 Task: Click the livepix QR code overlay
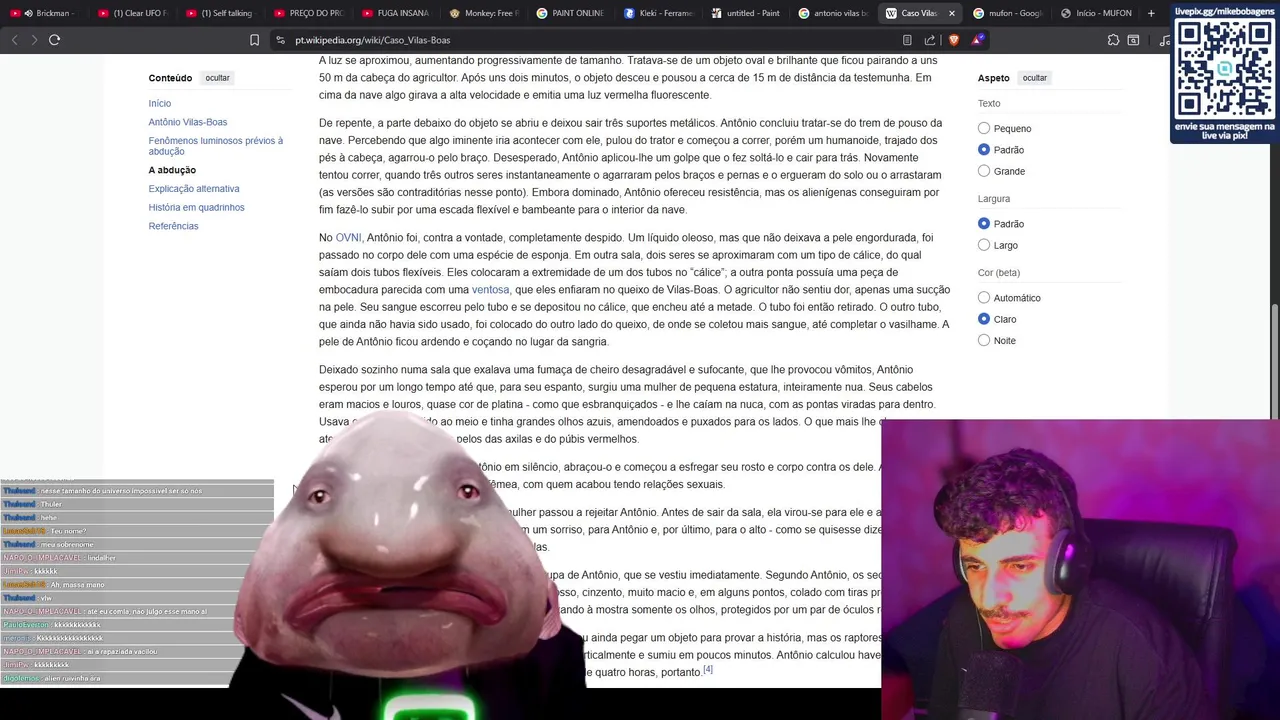click(1224, 71)
